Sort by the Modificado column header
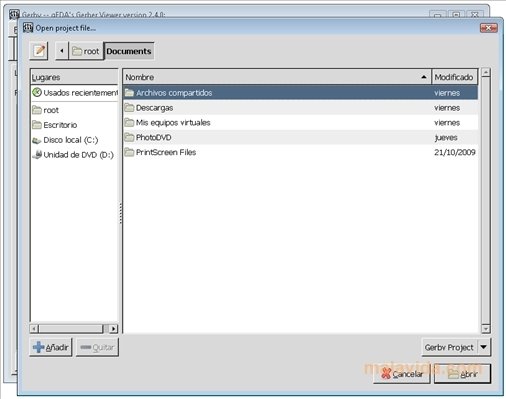 pyautogui.click(x=455, y=77)
